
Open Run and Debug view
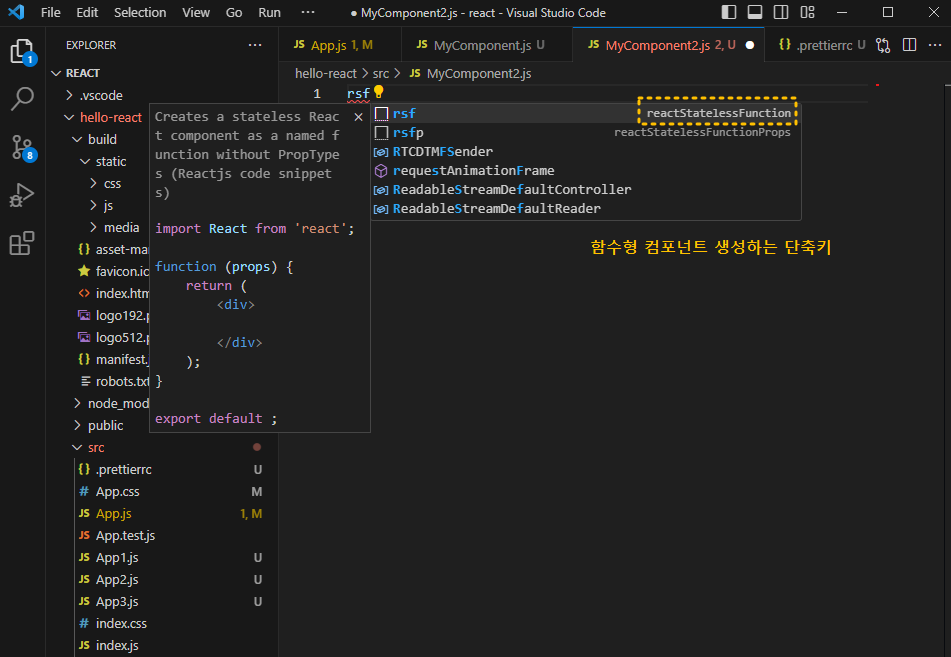tap(22, 195)
